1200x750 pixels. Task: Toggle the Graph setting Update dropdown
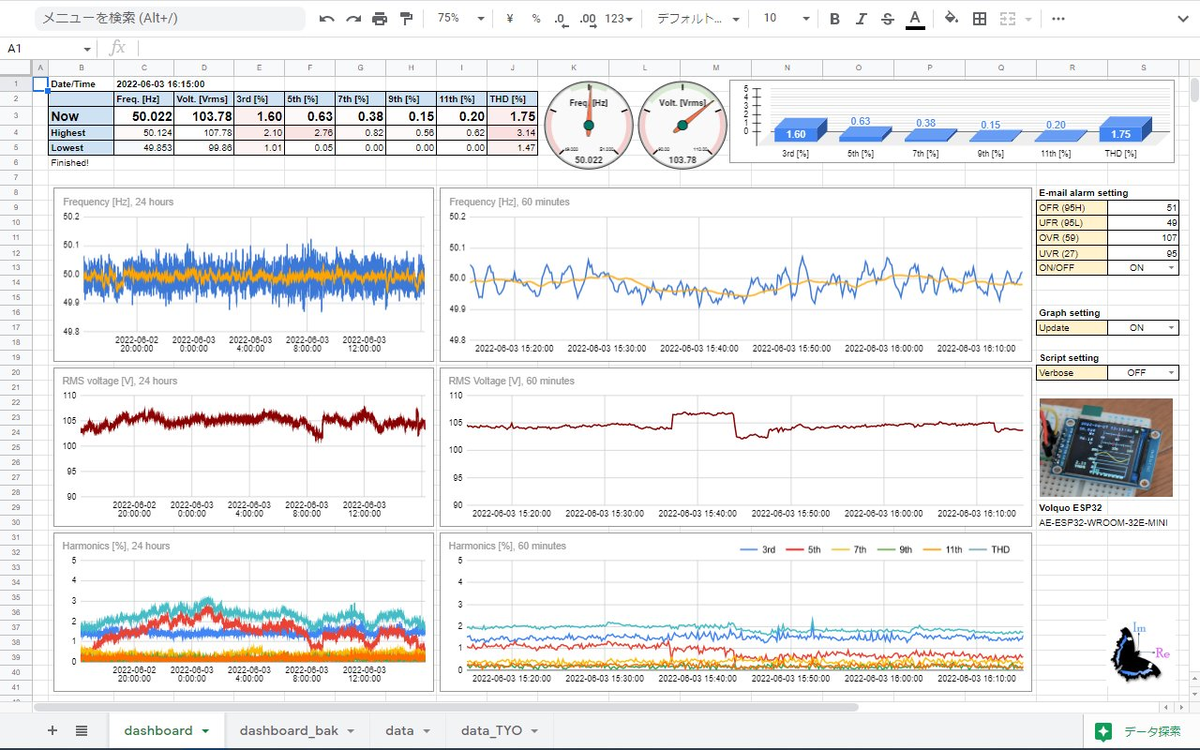pos(1143,328)
